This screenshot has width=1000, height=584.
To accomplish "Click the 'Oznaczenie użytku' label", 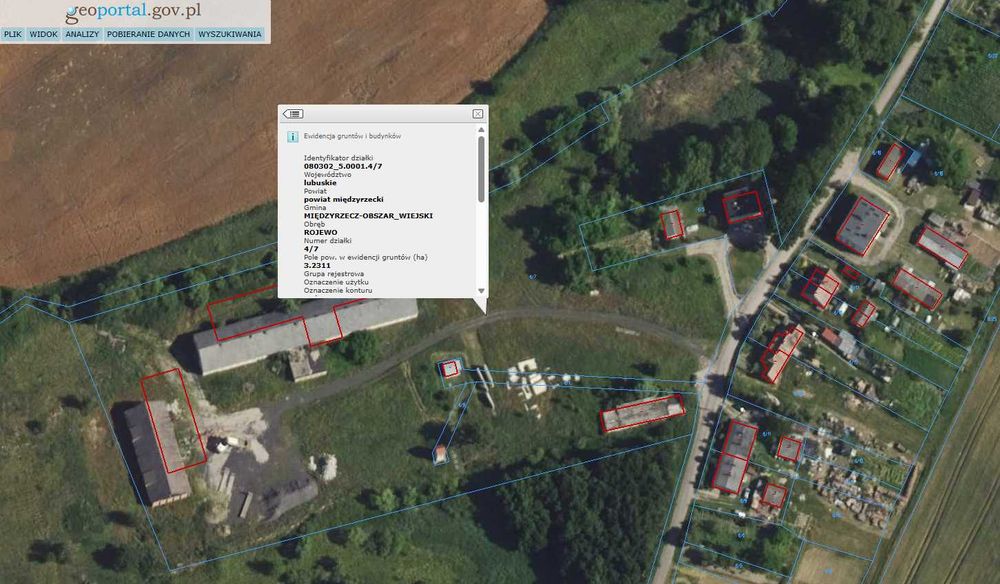I will (x=336, y=282).
